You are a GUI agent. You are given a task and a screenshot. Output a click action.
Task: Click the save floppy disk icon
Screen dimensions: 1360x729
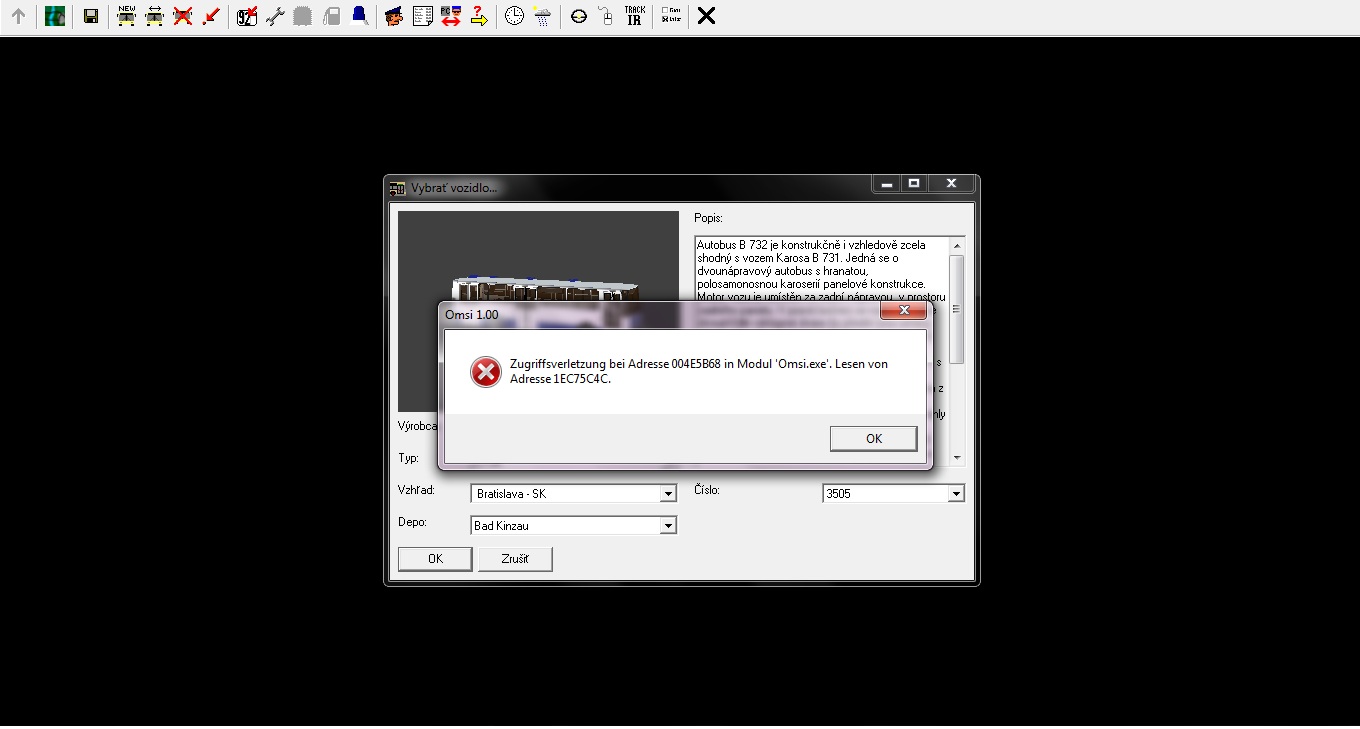(91, 16)
